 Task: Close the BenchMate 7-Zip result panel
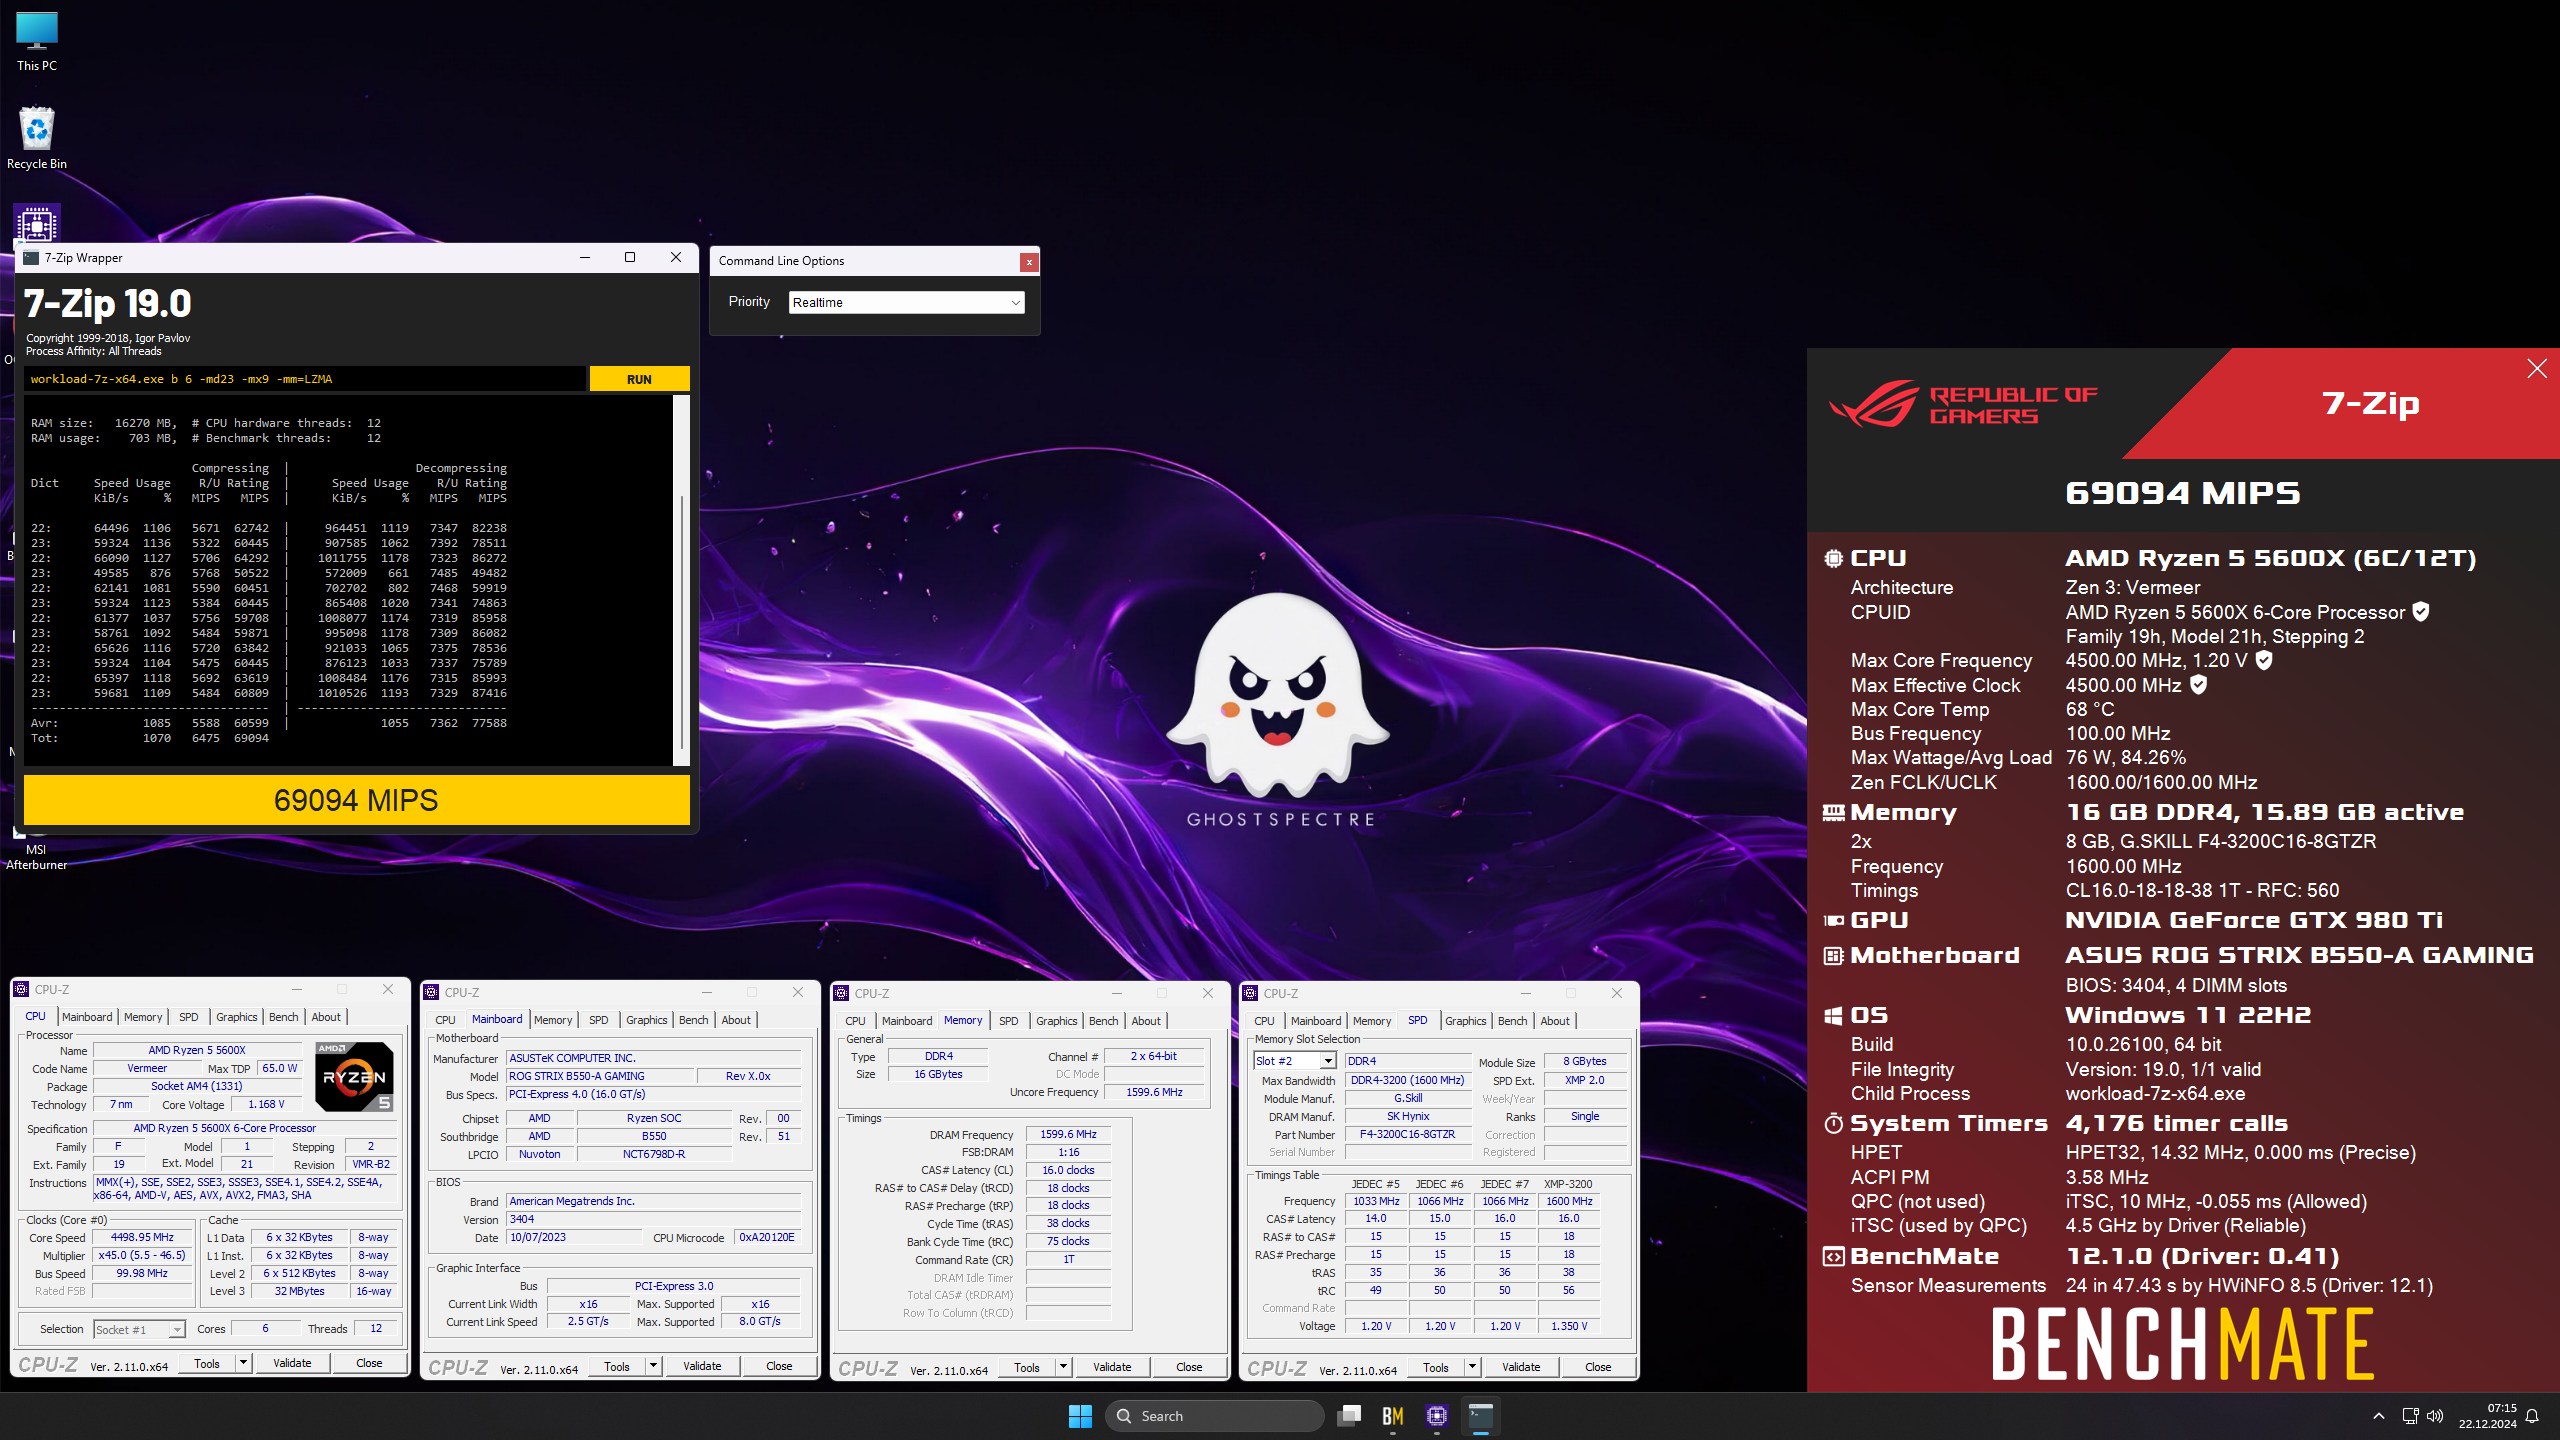click(x=2537, y=369)
